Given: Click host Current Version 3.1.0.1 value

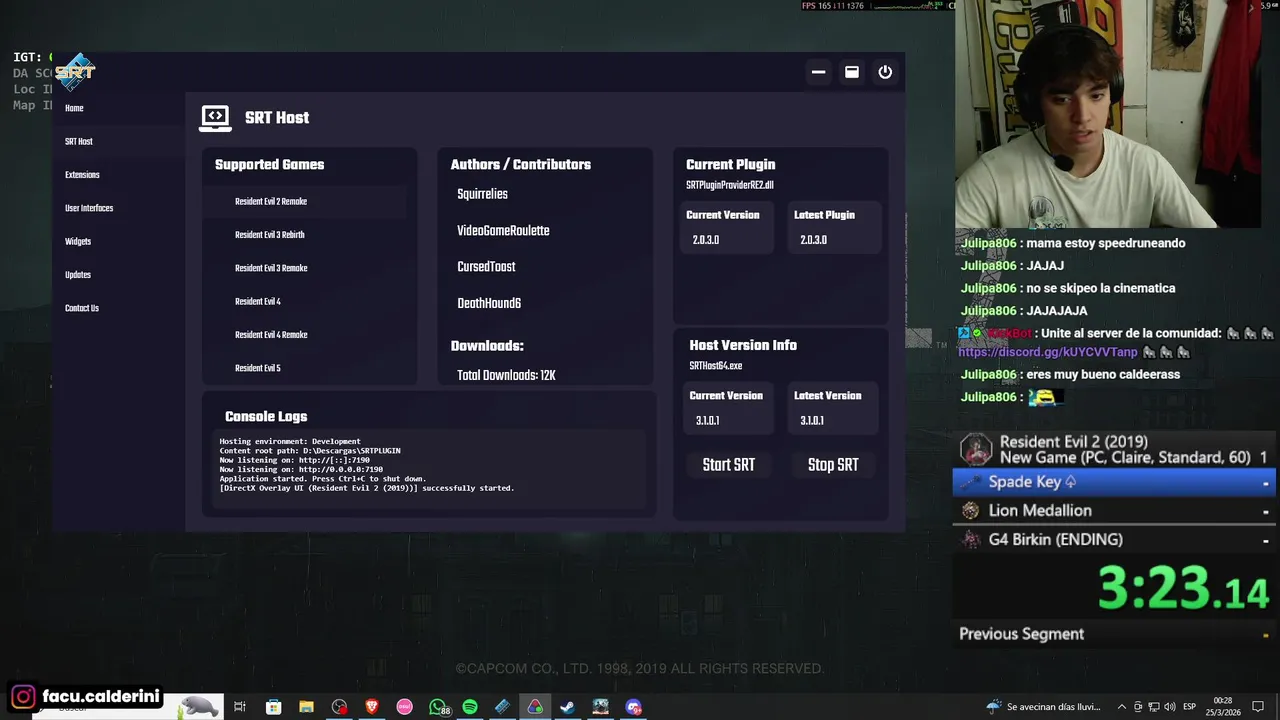Looking at the screenshot, I should click(707, 421).
